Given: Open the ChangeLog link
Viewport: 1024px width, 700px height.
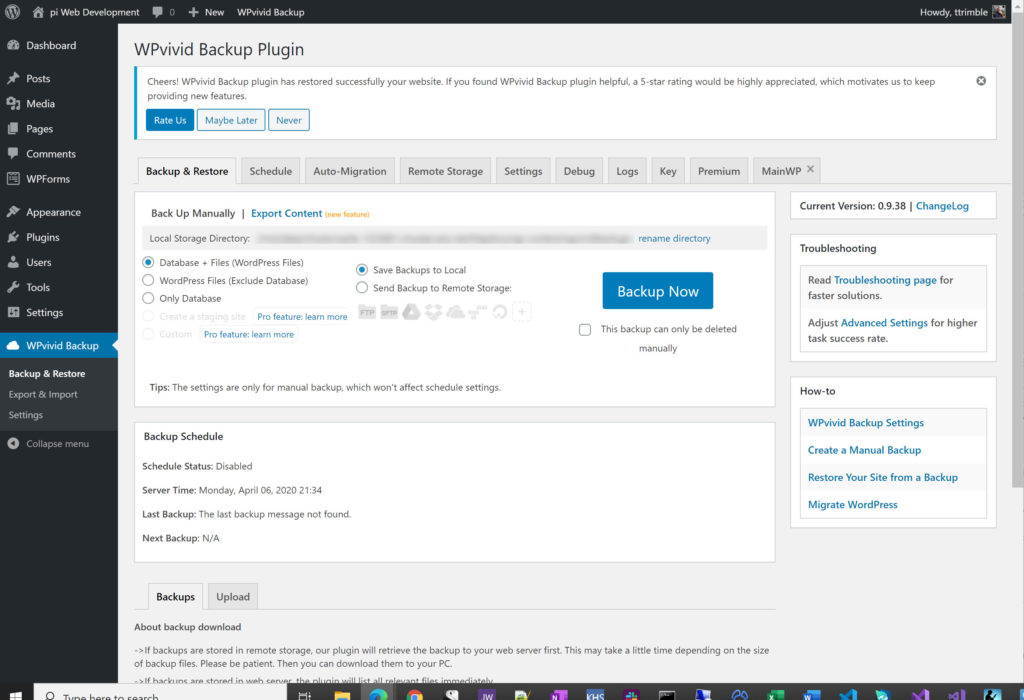Looking at the screenshot, I should pos(942,206).
